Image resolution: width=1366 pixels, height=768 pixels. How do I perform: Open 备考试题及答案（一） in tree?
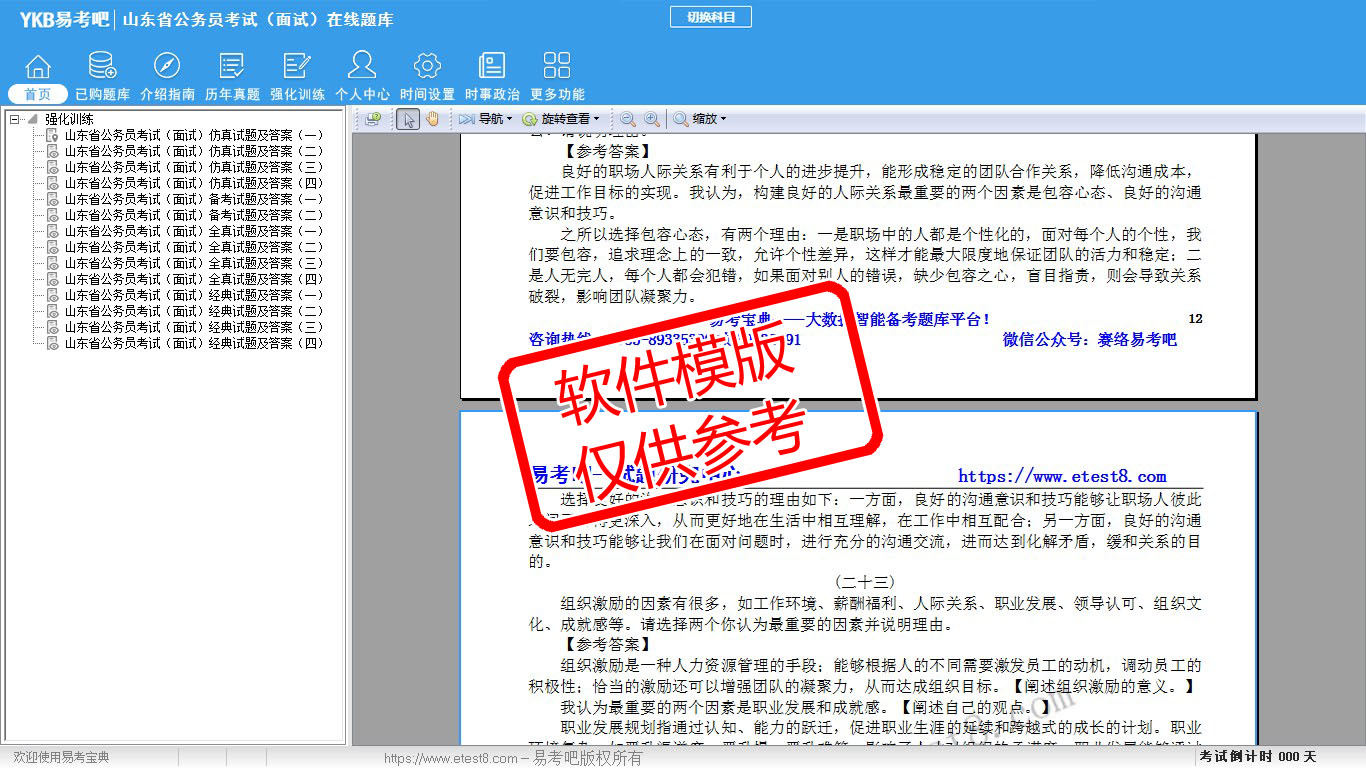(194, 199)
